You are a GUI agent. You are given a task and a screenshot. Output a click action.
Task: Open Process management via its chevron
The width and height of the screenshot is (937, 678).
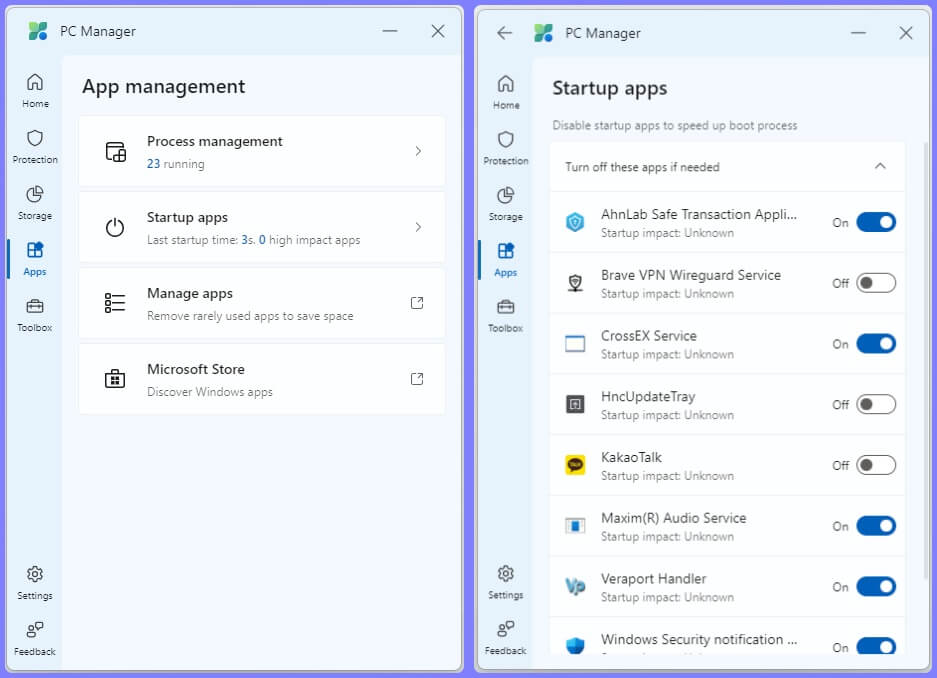(418, 152)
